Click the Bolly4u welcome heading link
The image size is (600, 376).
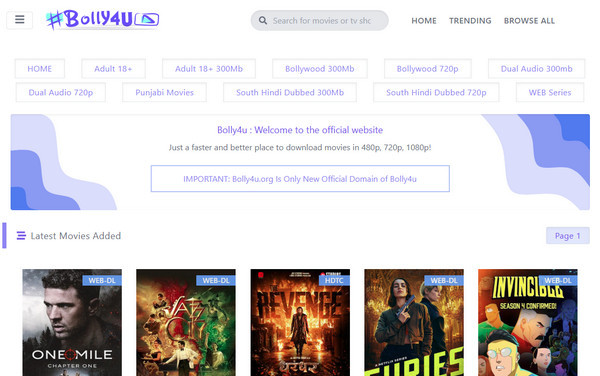[300, 130]
